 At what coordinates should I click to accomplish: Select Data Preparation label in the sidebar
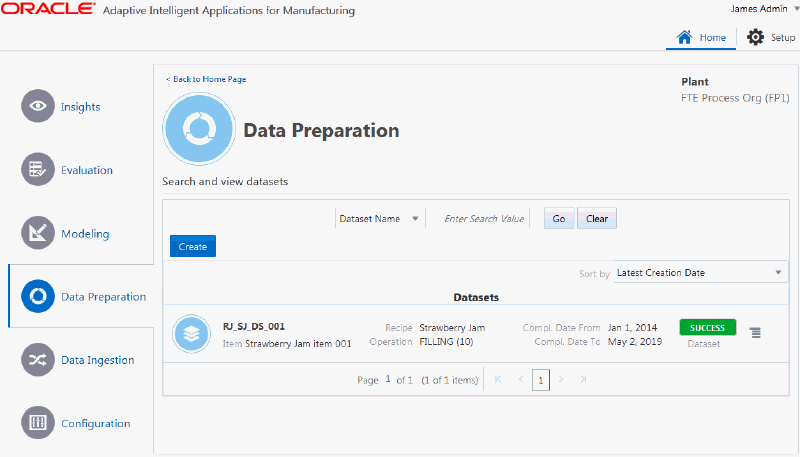coord(104,297)
